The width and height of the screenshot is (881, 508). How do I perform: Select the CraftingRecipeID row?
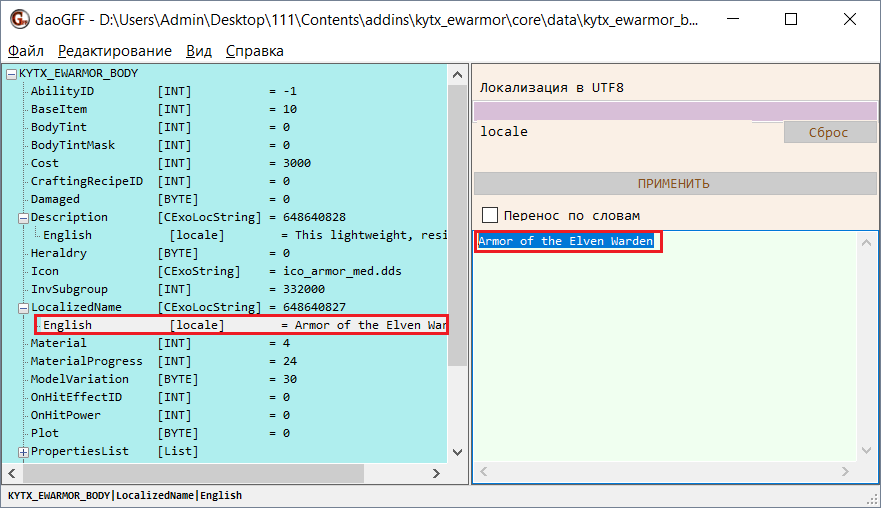(x=160, y=181)
